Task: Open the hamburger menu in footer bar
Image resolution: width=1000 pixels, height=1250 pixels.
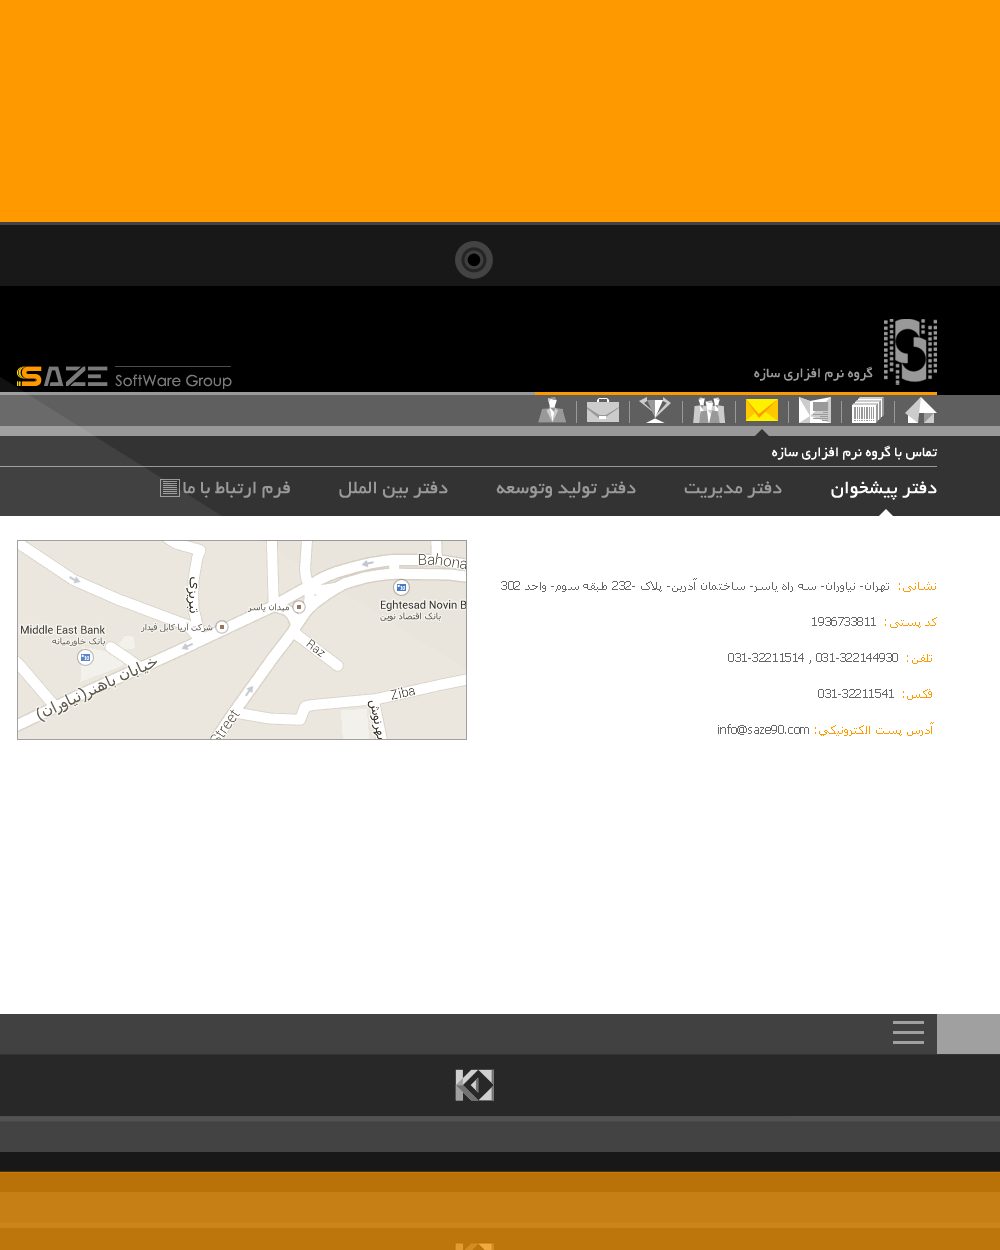Action: (908, 1033)
